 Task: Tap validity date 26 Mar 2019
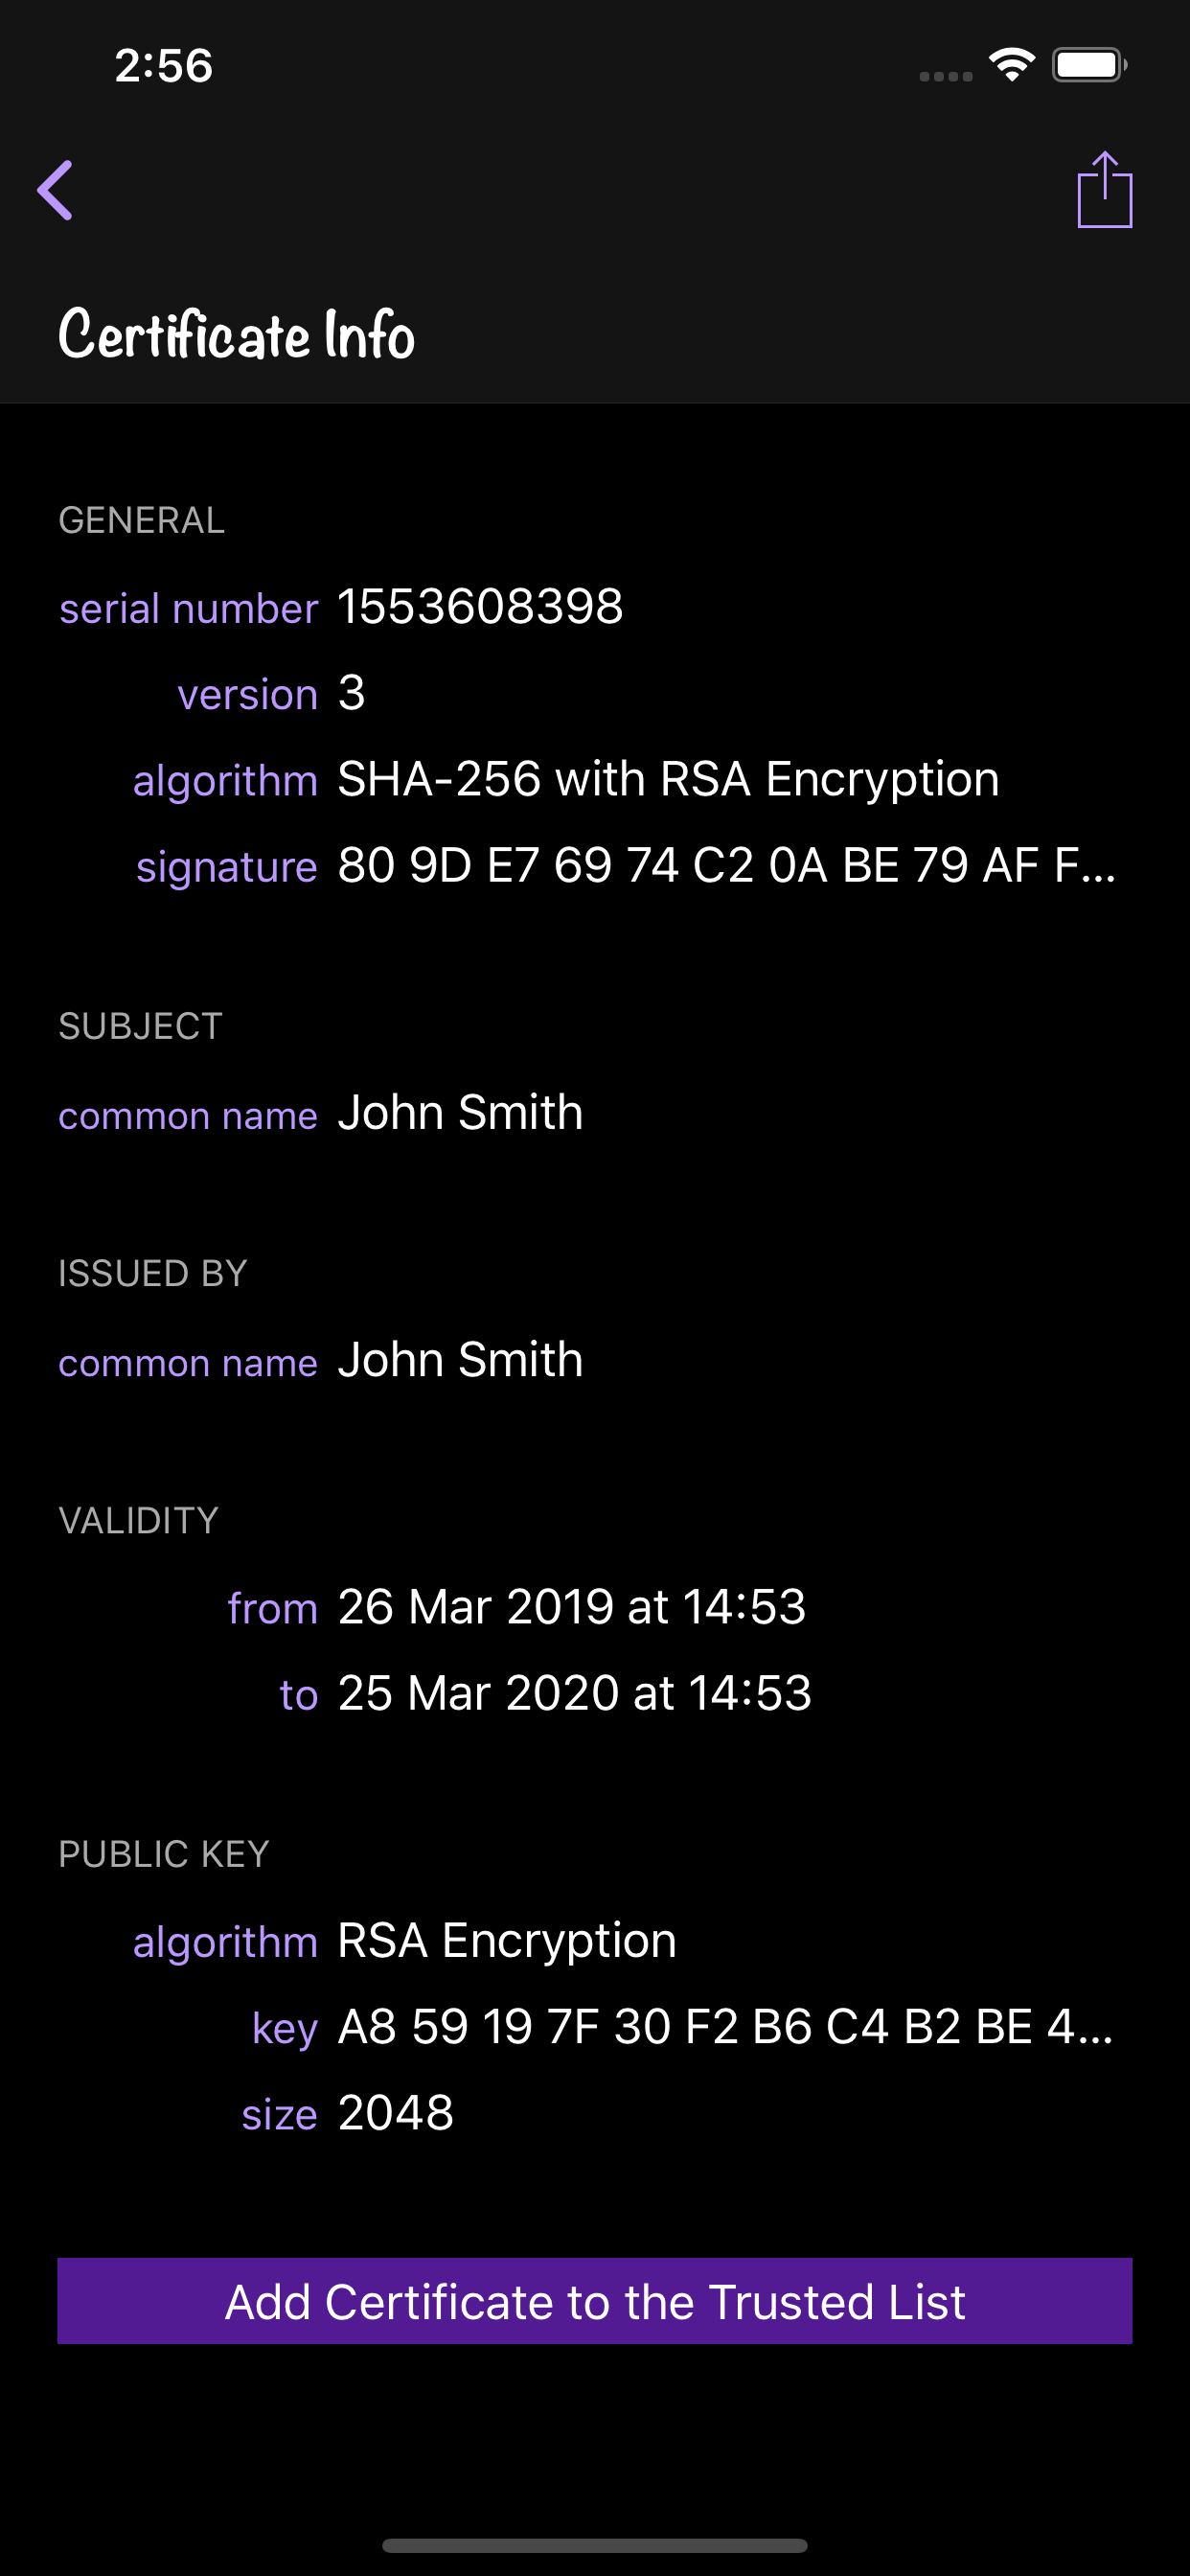(572, 1606)
